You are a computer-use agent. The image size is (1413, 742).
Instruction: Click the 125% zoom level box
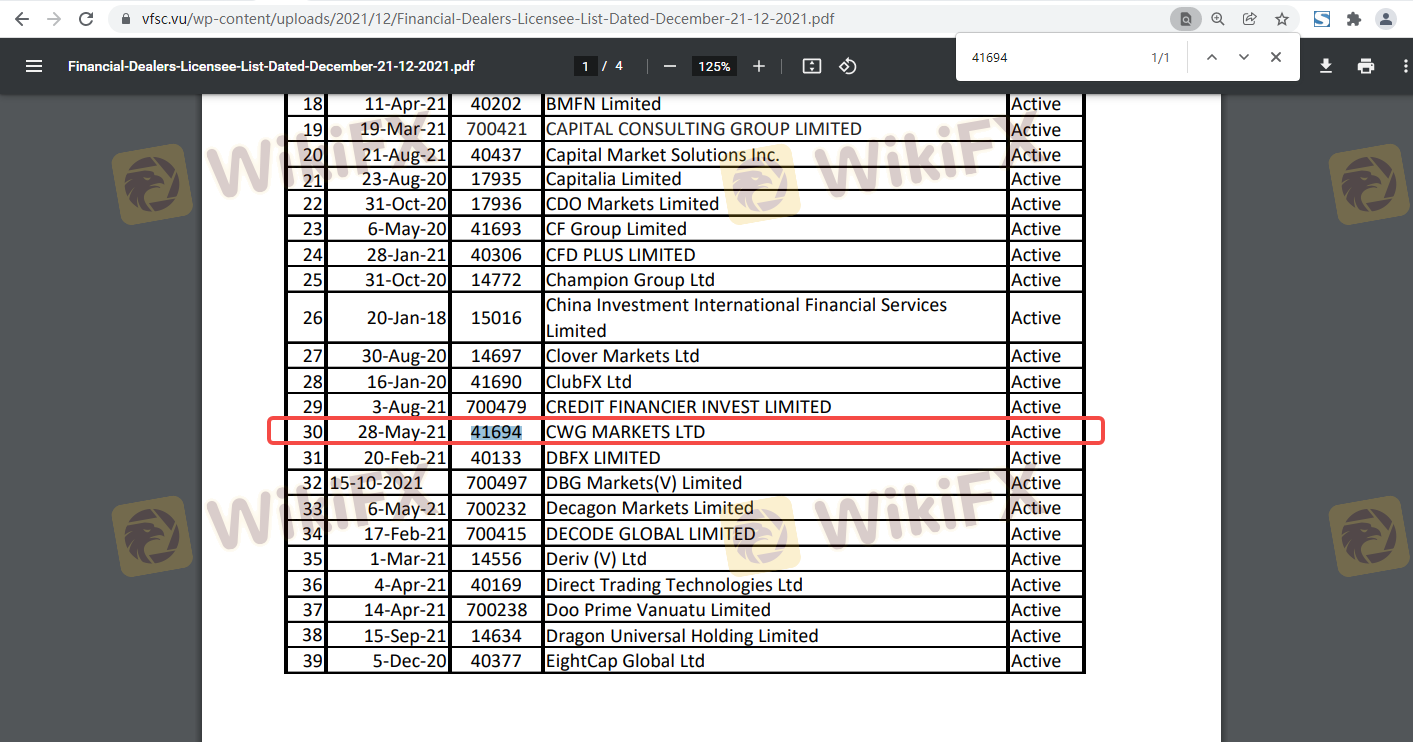point(714,66)
